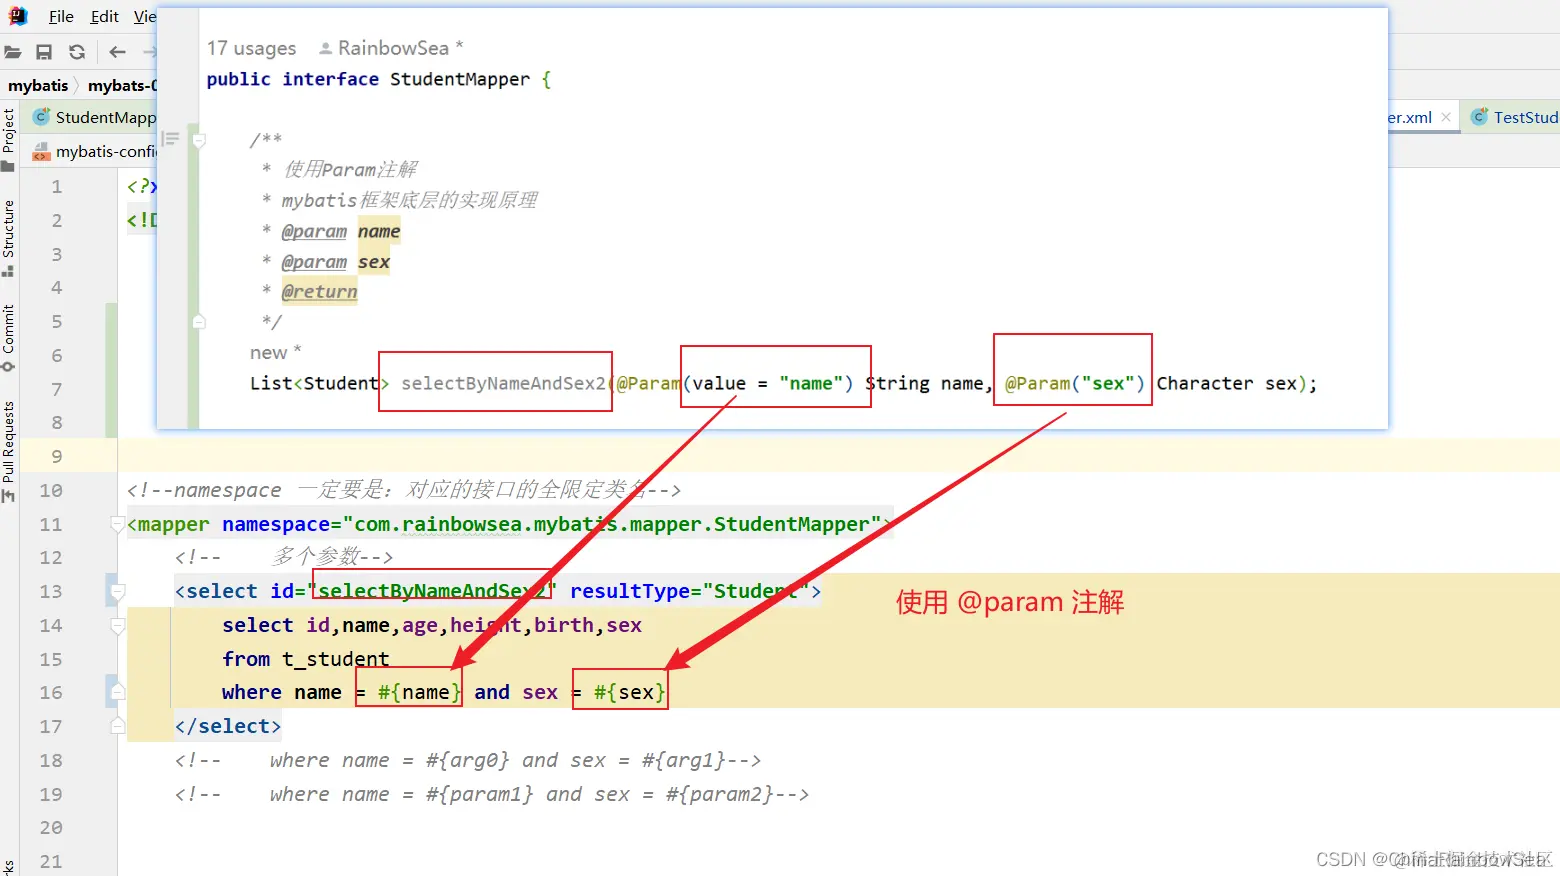
Task: Click the Structure side panel icon
Action: [8, 270]
